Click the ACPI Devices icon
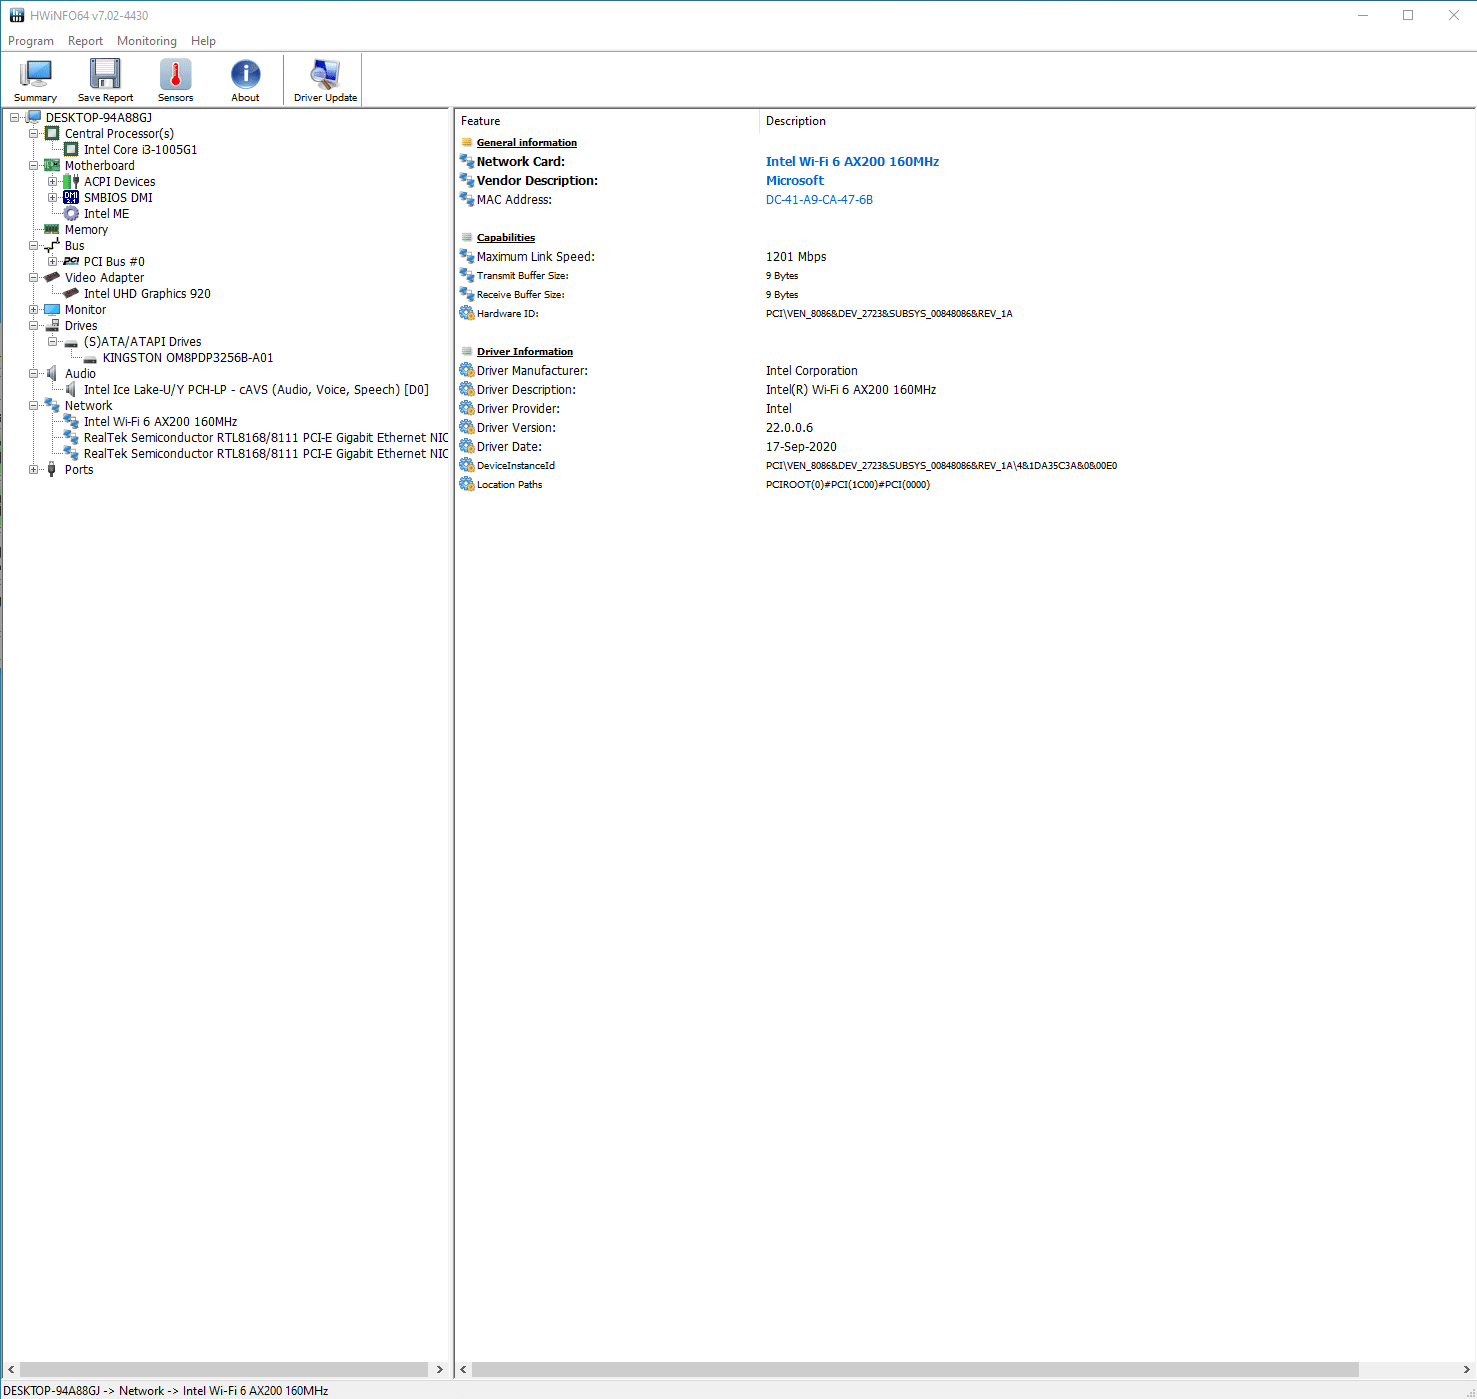Image resolution: width=1477 pixels, height=1399 pixels. [x=71, y=181]
